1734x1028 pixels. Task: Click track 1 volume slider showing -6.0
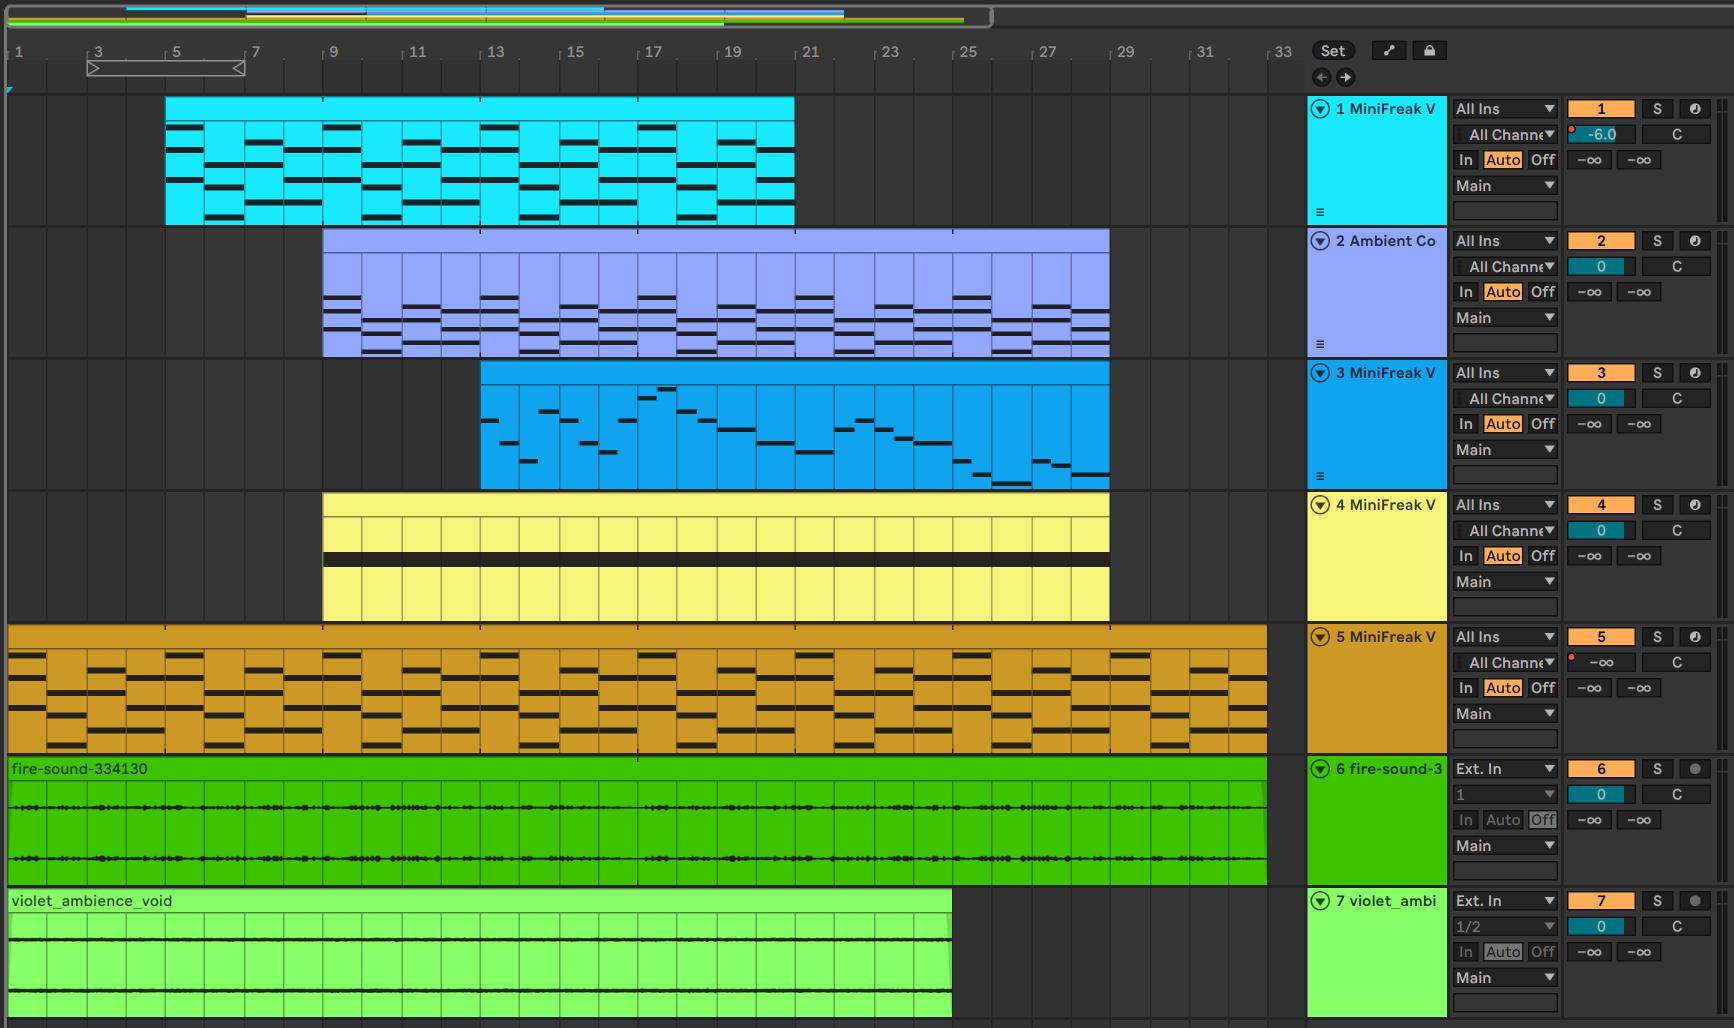click(1601, 135)
